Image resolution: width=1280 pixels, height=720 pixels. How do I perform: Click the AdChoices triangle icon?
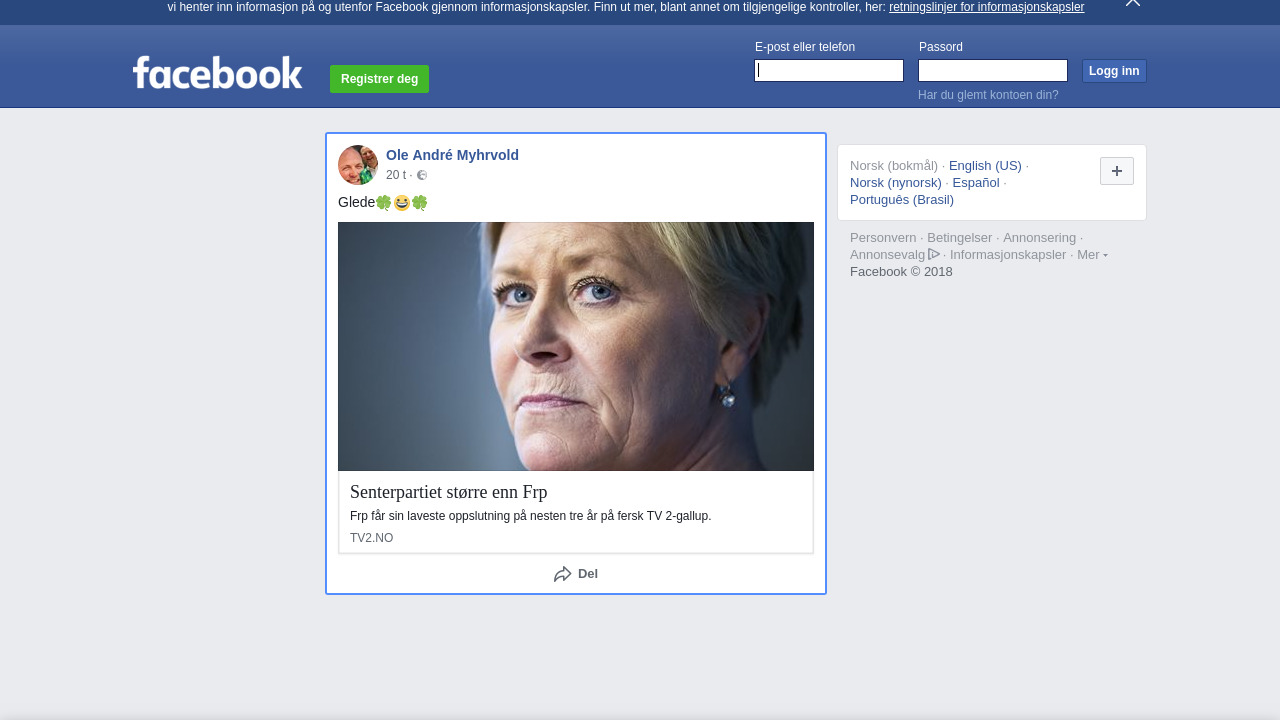(x=934, y=254)
